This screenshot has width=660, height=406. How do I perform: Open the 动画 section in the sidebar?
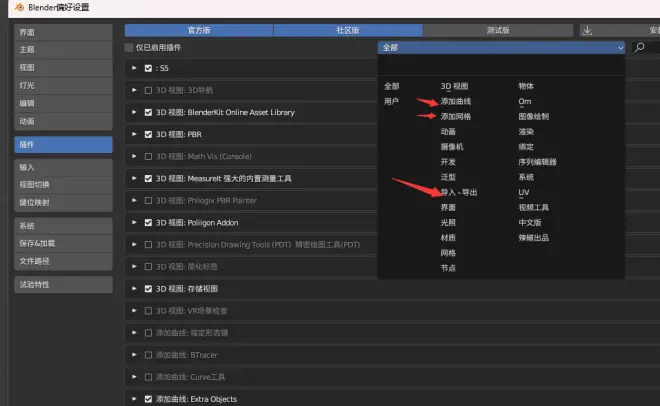64,122
